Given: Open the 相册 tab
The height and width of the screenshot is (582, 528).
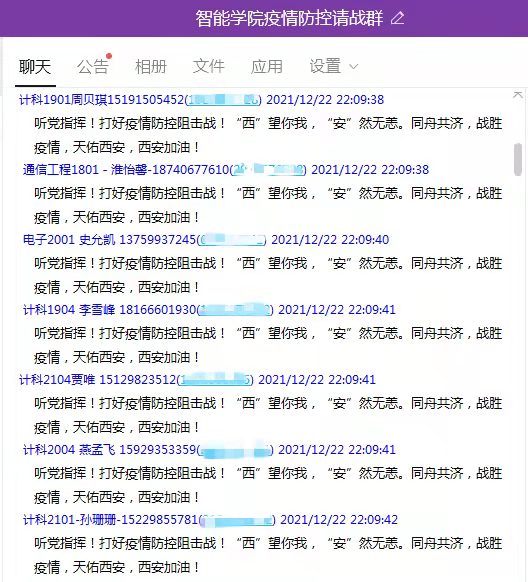Looking at the screenshot, I should (151, 67).
